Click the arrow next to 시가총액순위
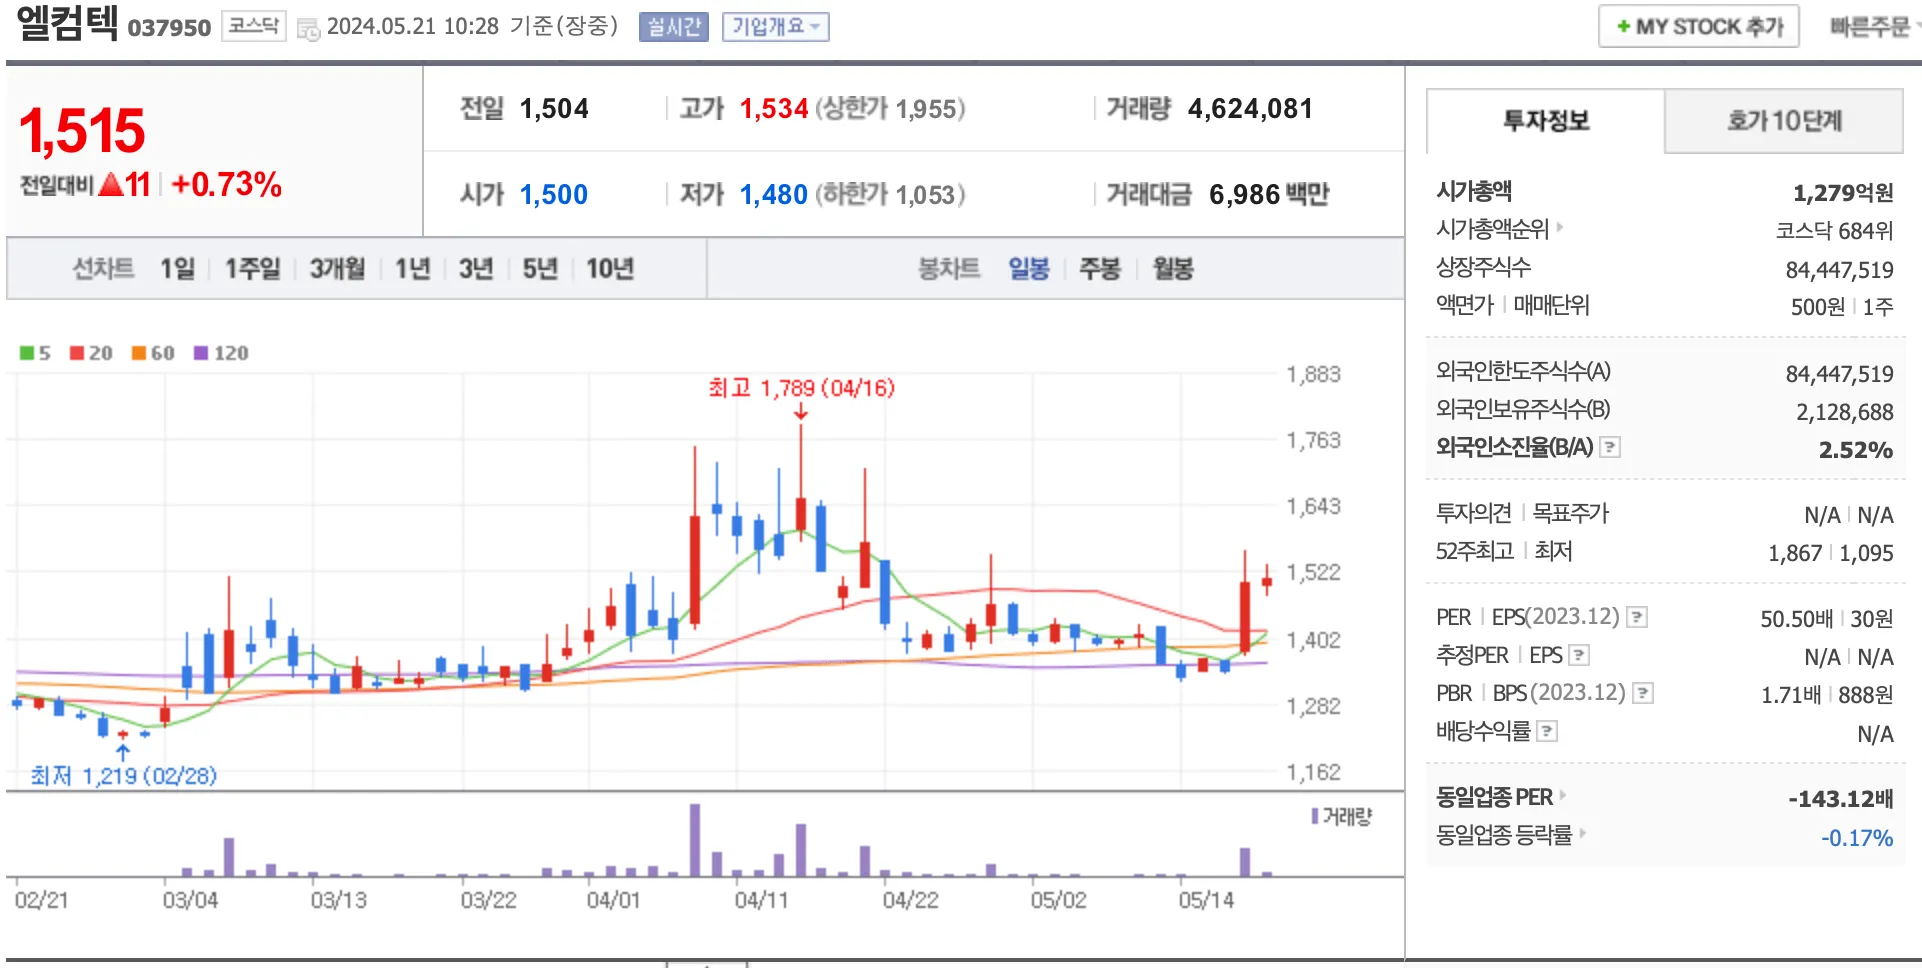The image size is (1922, 968). (x=1560, y=227)
